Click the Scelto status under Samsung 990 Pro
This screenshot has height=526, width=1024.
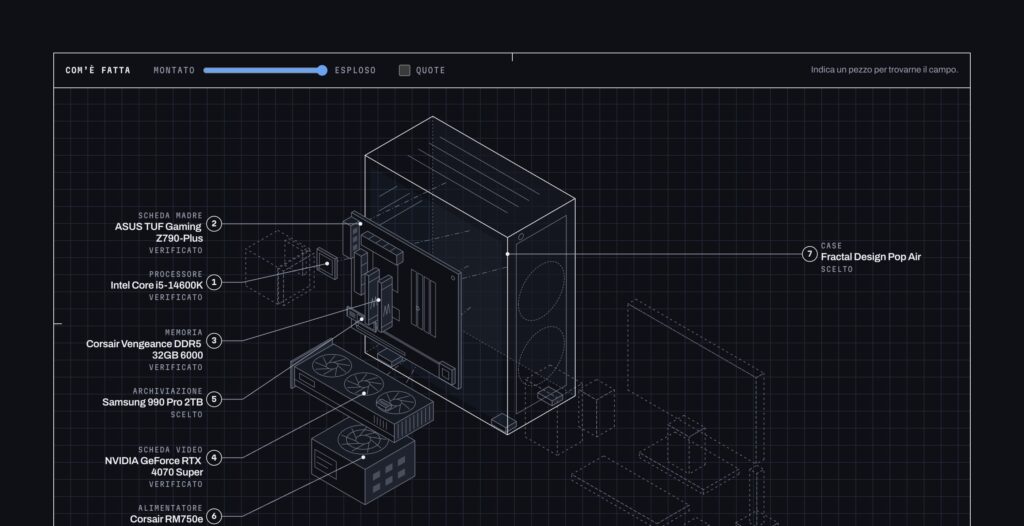pyautogui.click(x=187, y=414)
